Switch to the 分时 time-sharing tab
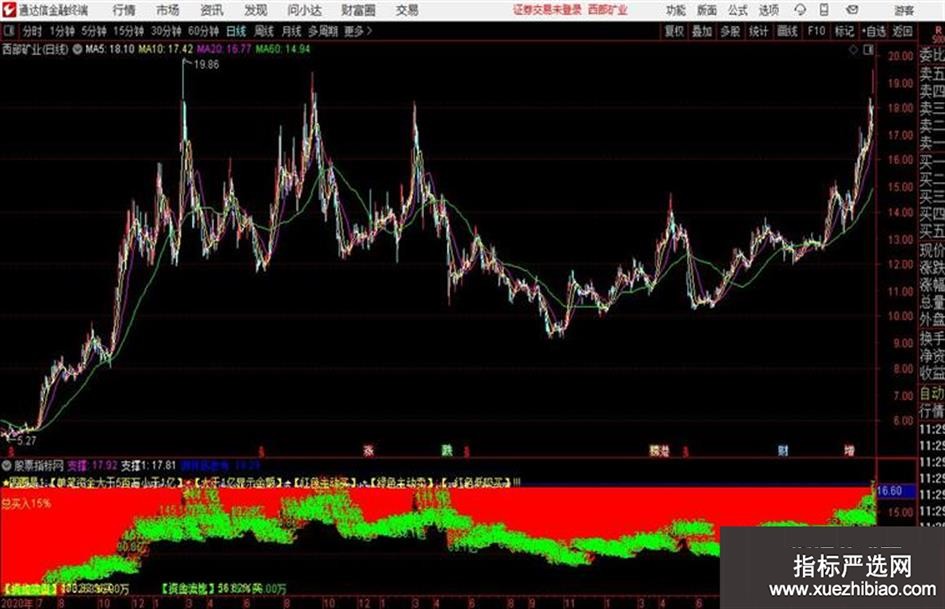The image size is (945, 609). (x=33, y=31)
